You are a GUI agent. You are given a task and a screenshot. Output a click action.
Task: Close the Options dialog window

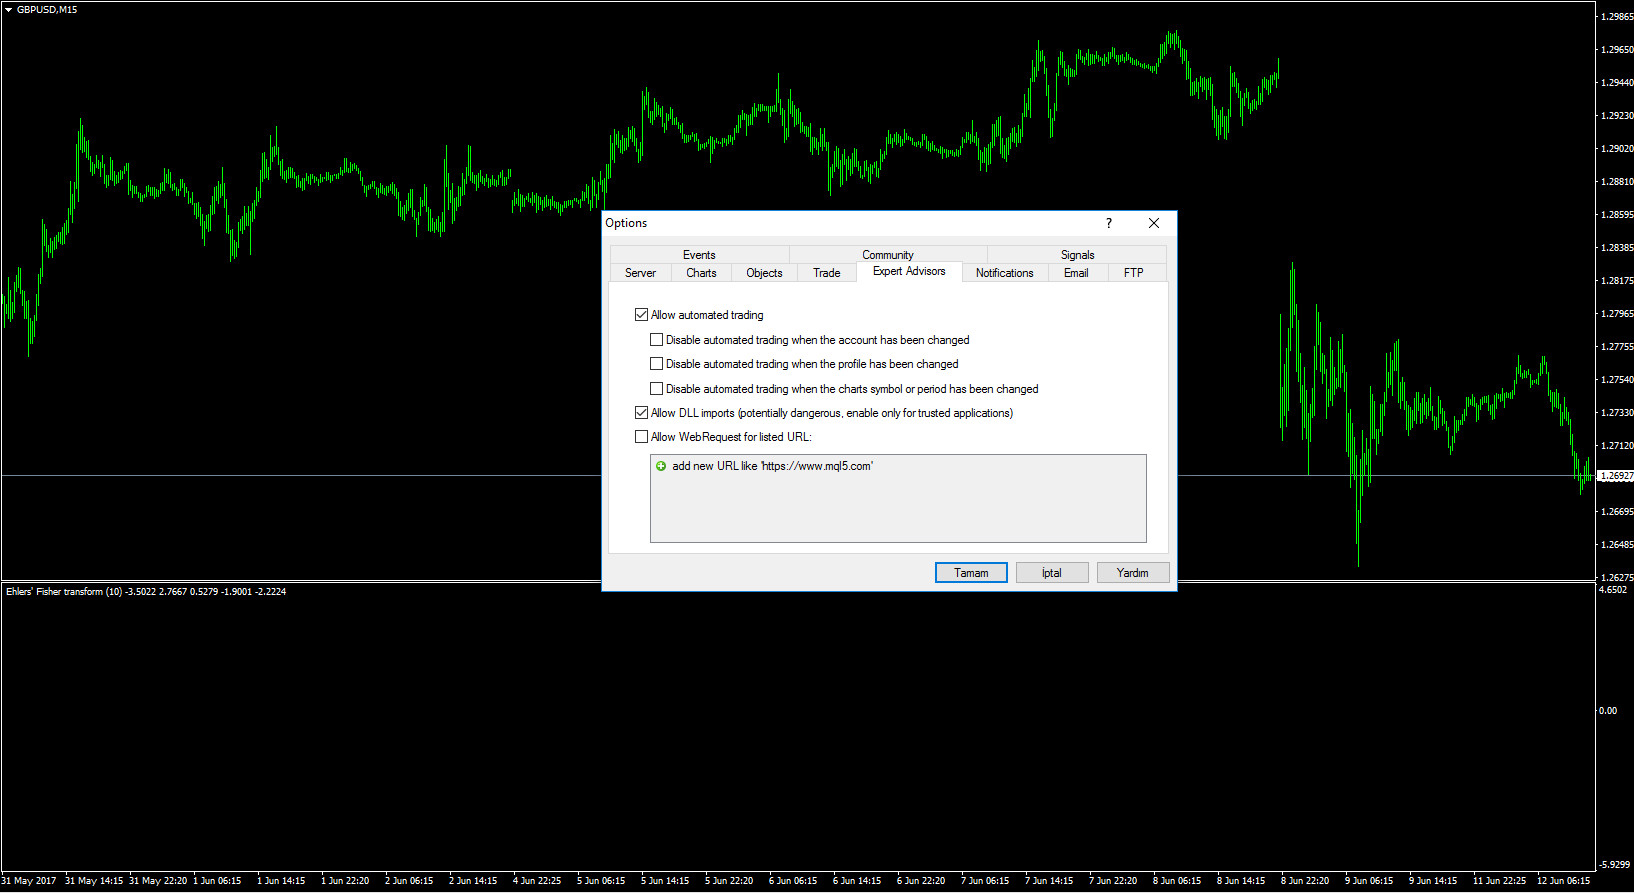pyautogui.click(x=1154, y=223)
